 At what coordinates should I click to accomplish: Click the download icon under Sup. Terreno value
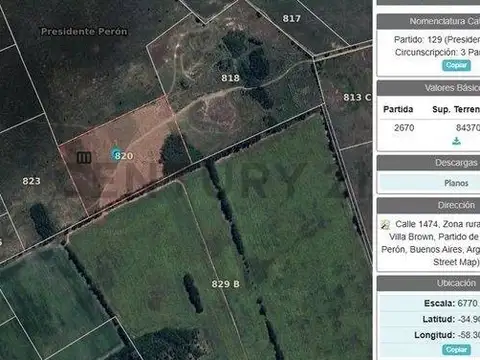point(456,141)
